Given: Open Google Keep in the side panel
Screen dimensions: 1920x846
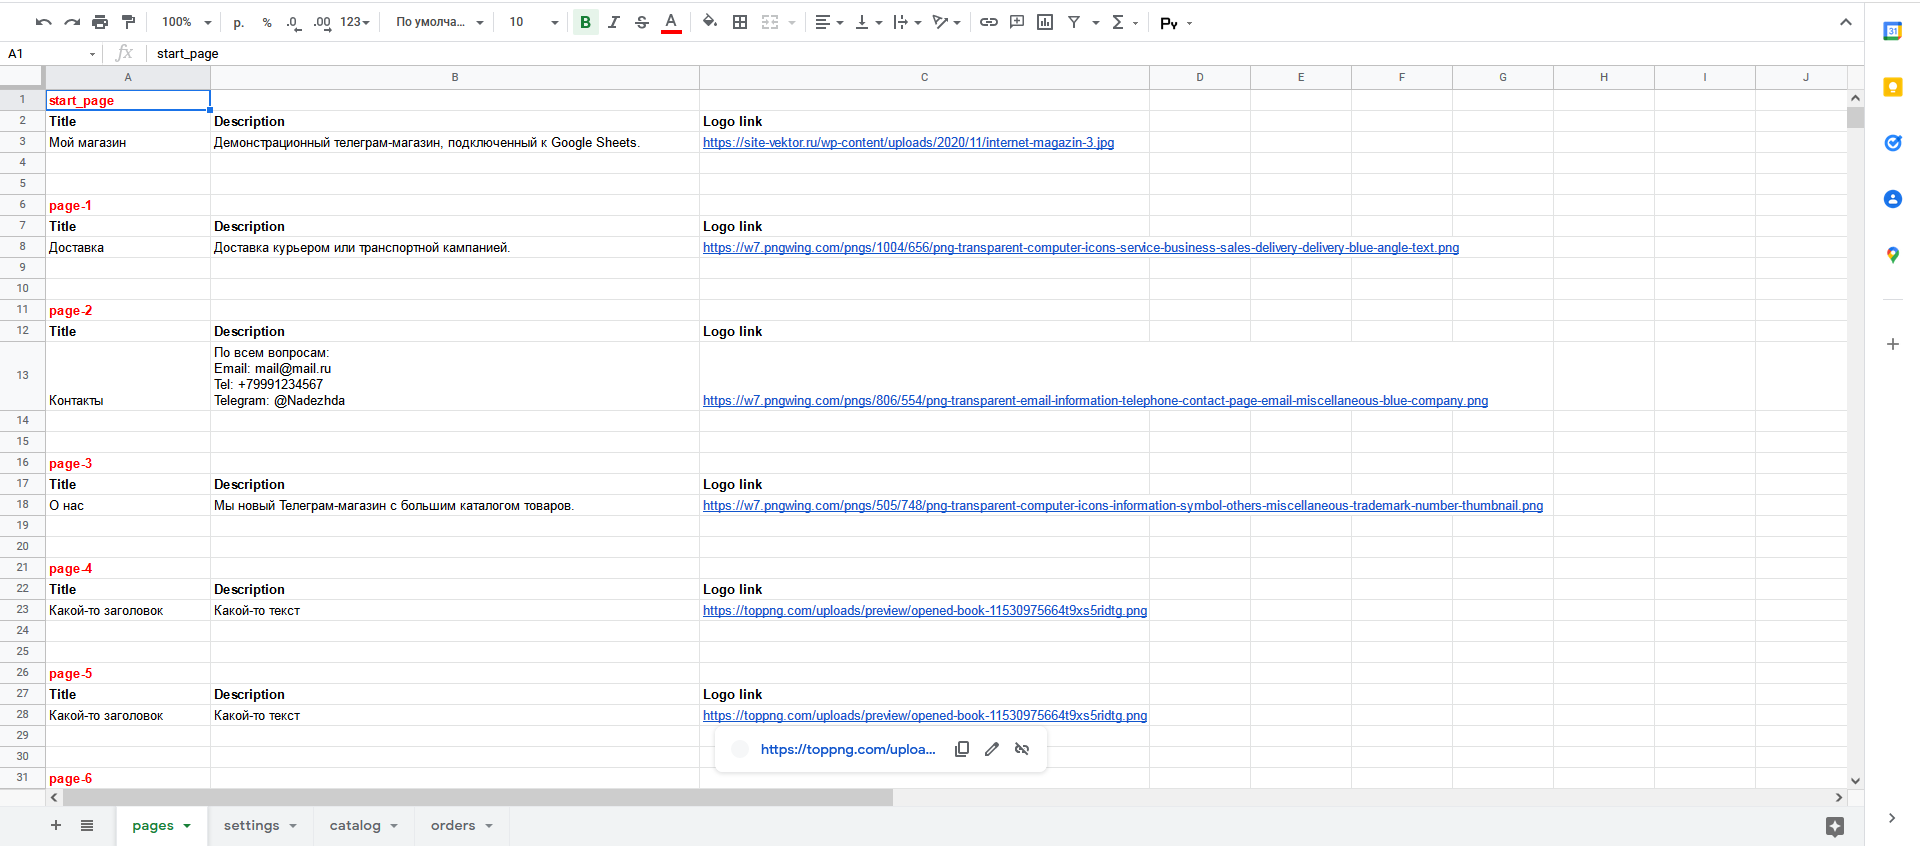Looking at the screenshot, I should point(1892,87).
